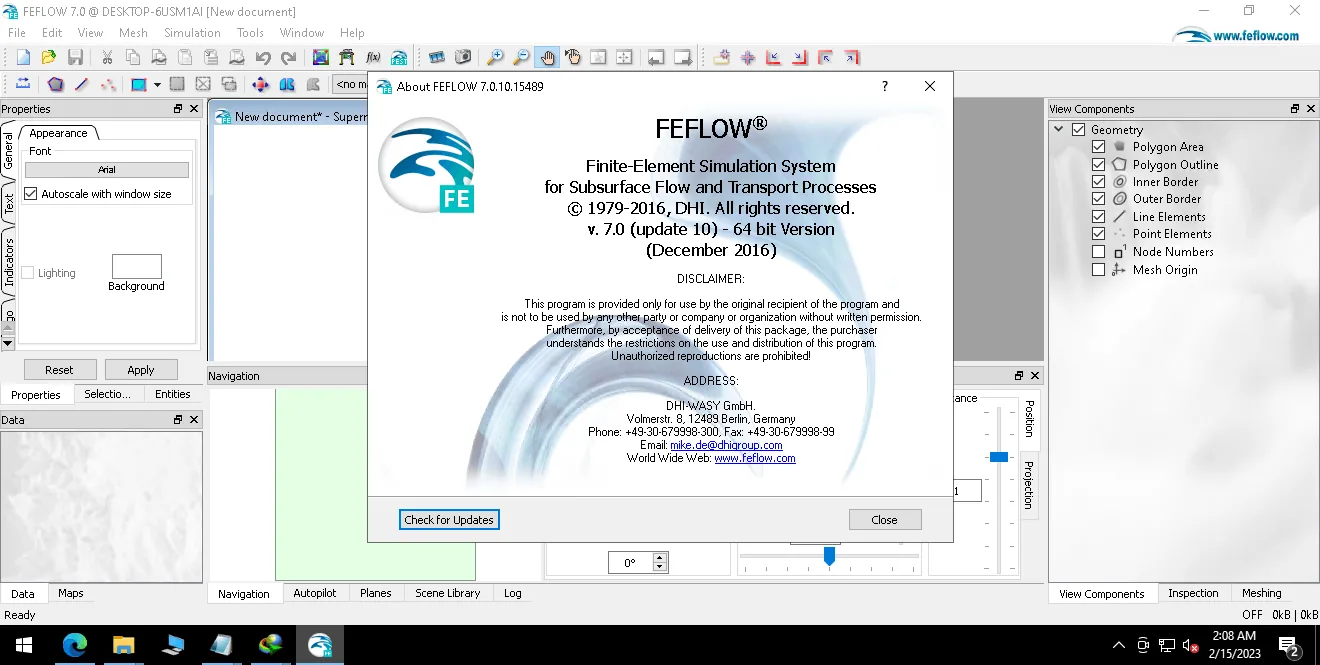Screen dimensions: 1320x665
Task: Select the Add Polygons pentagon tool
Action: (x=55, y=85)
